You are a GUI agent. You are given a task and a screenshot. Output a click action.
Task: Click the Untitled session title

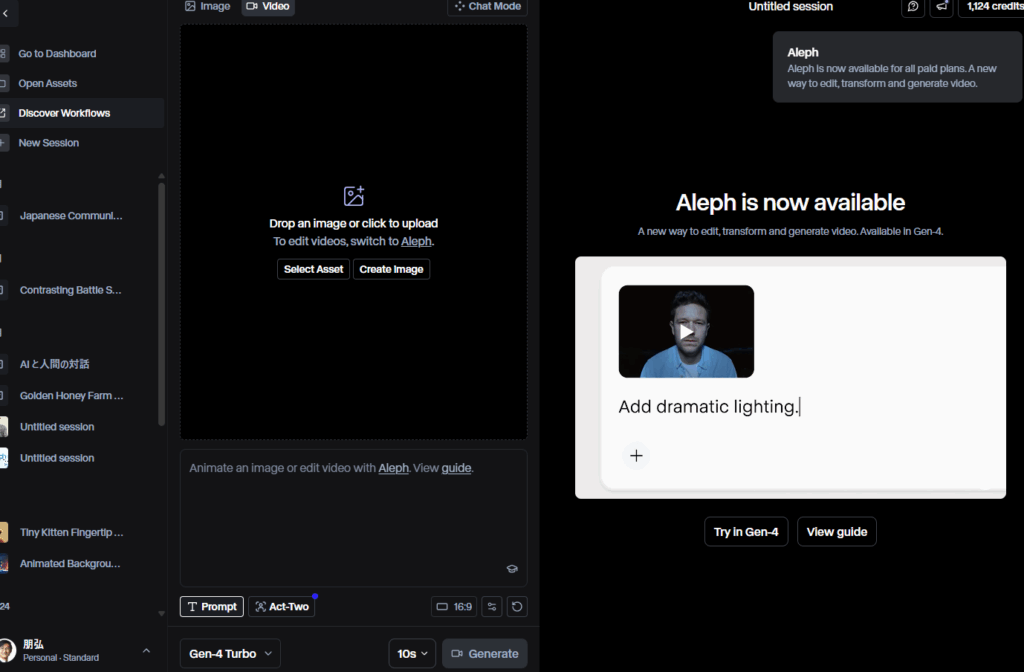[x=790, y=7]
